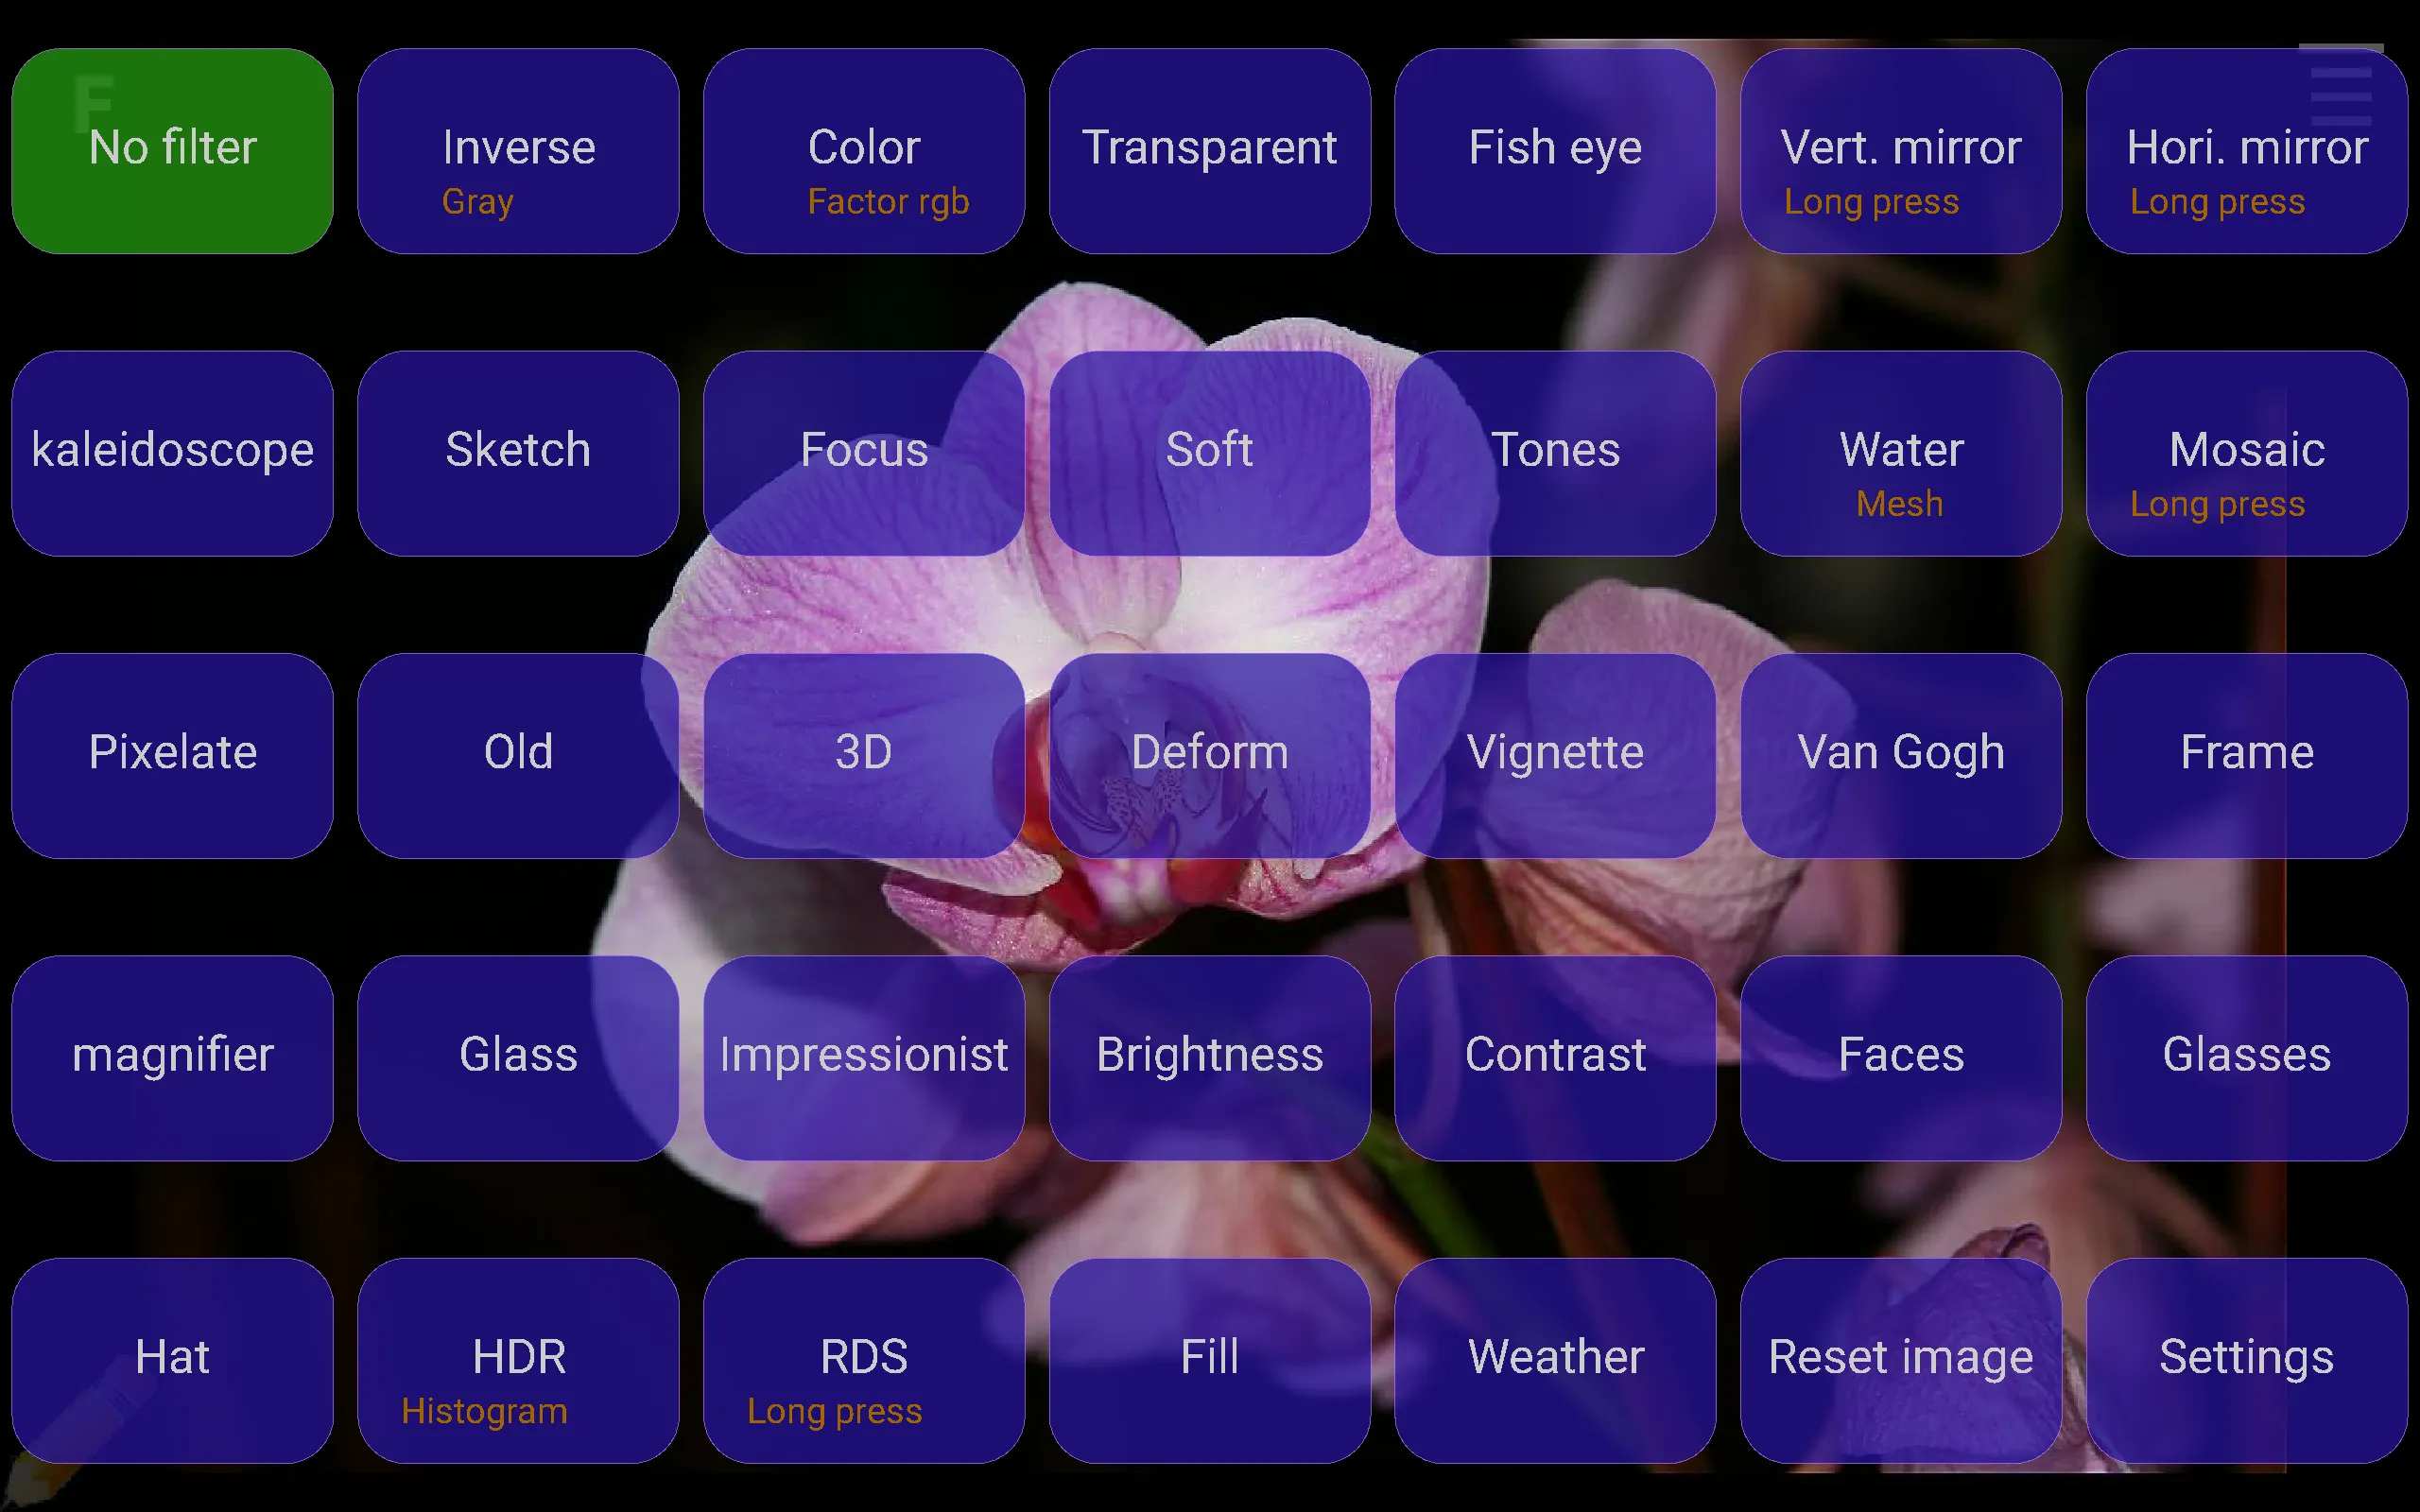Select the 3D filter
Screen dimensions: 2420x1512
coord(864,750)
